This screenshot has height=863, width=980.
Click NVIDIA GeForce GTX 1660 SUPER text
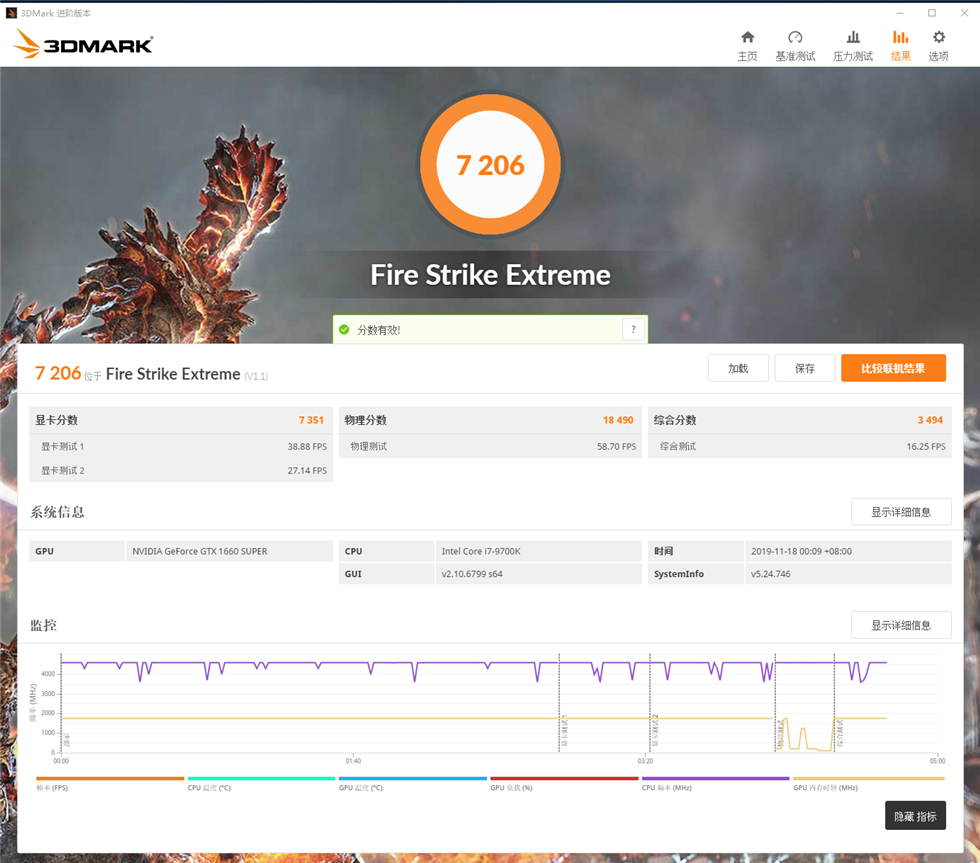click(199, 551)
